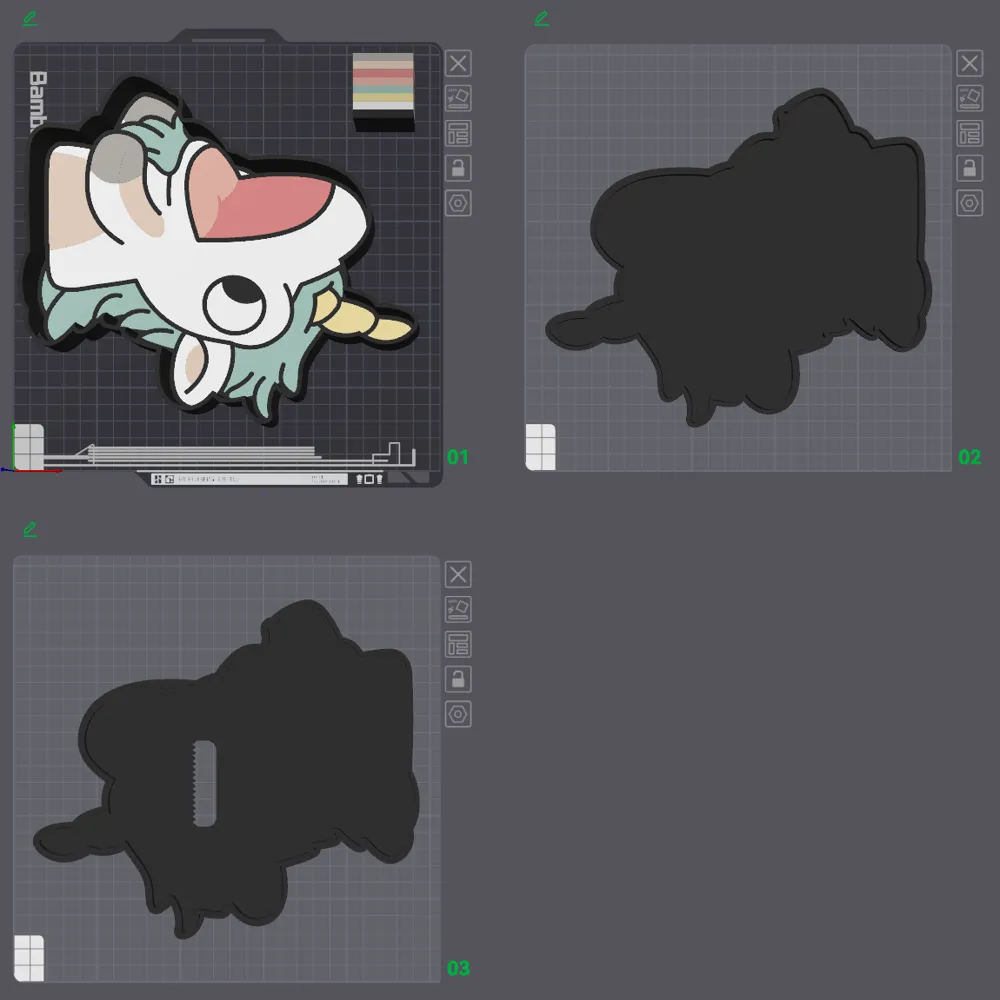Edit plate 01 name with pencil icon
Image resolution: width=1000 pixels, height=1000 pixels.
(30, 18)
